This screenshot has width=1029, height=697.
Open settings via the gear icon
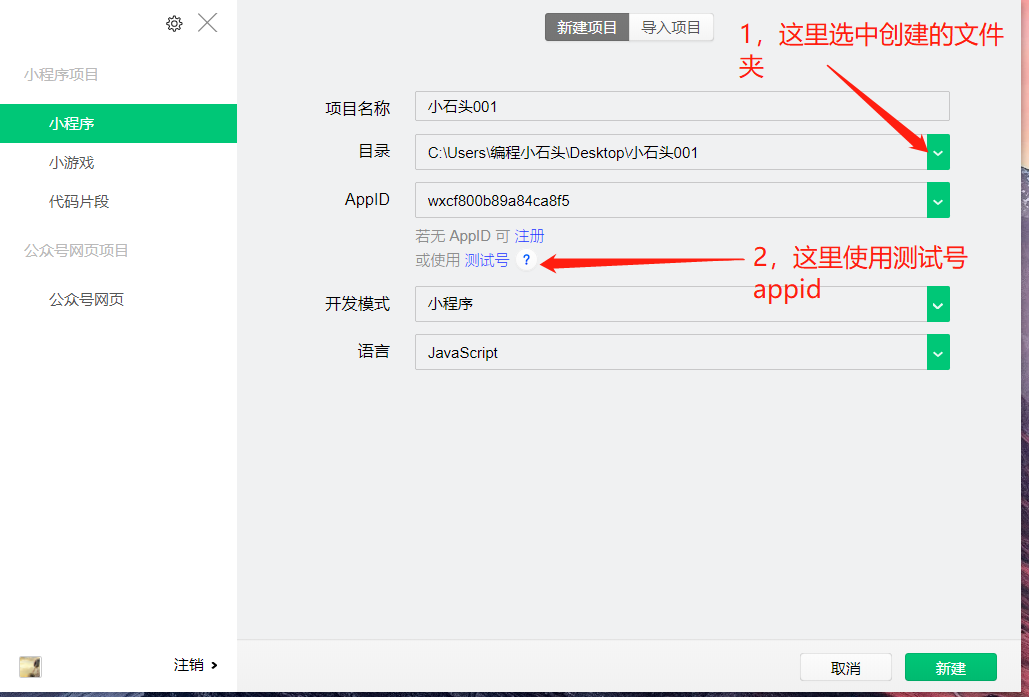pos(174,24)
